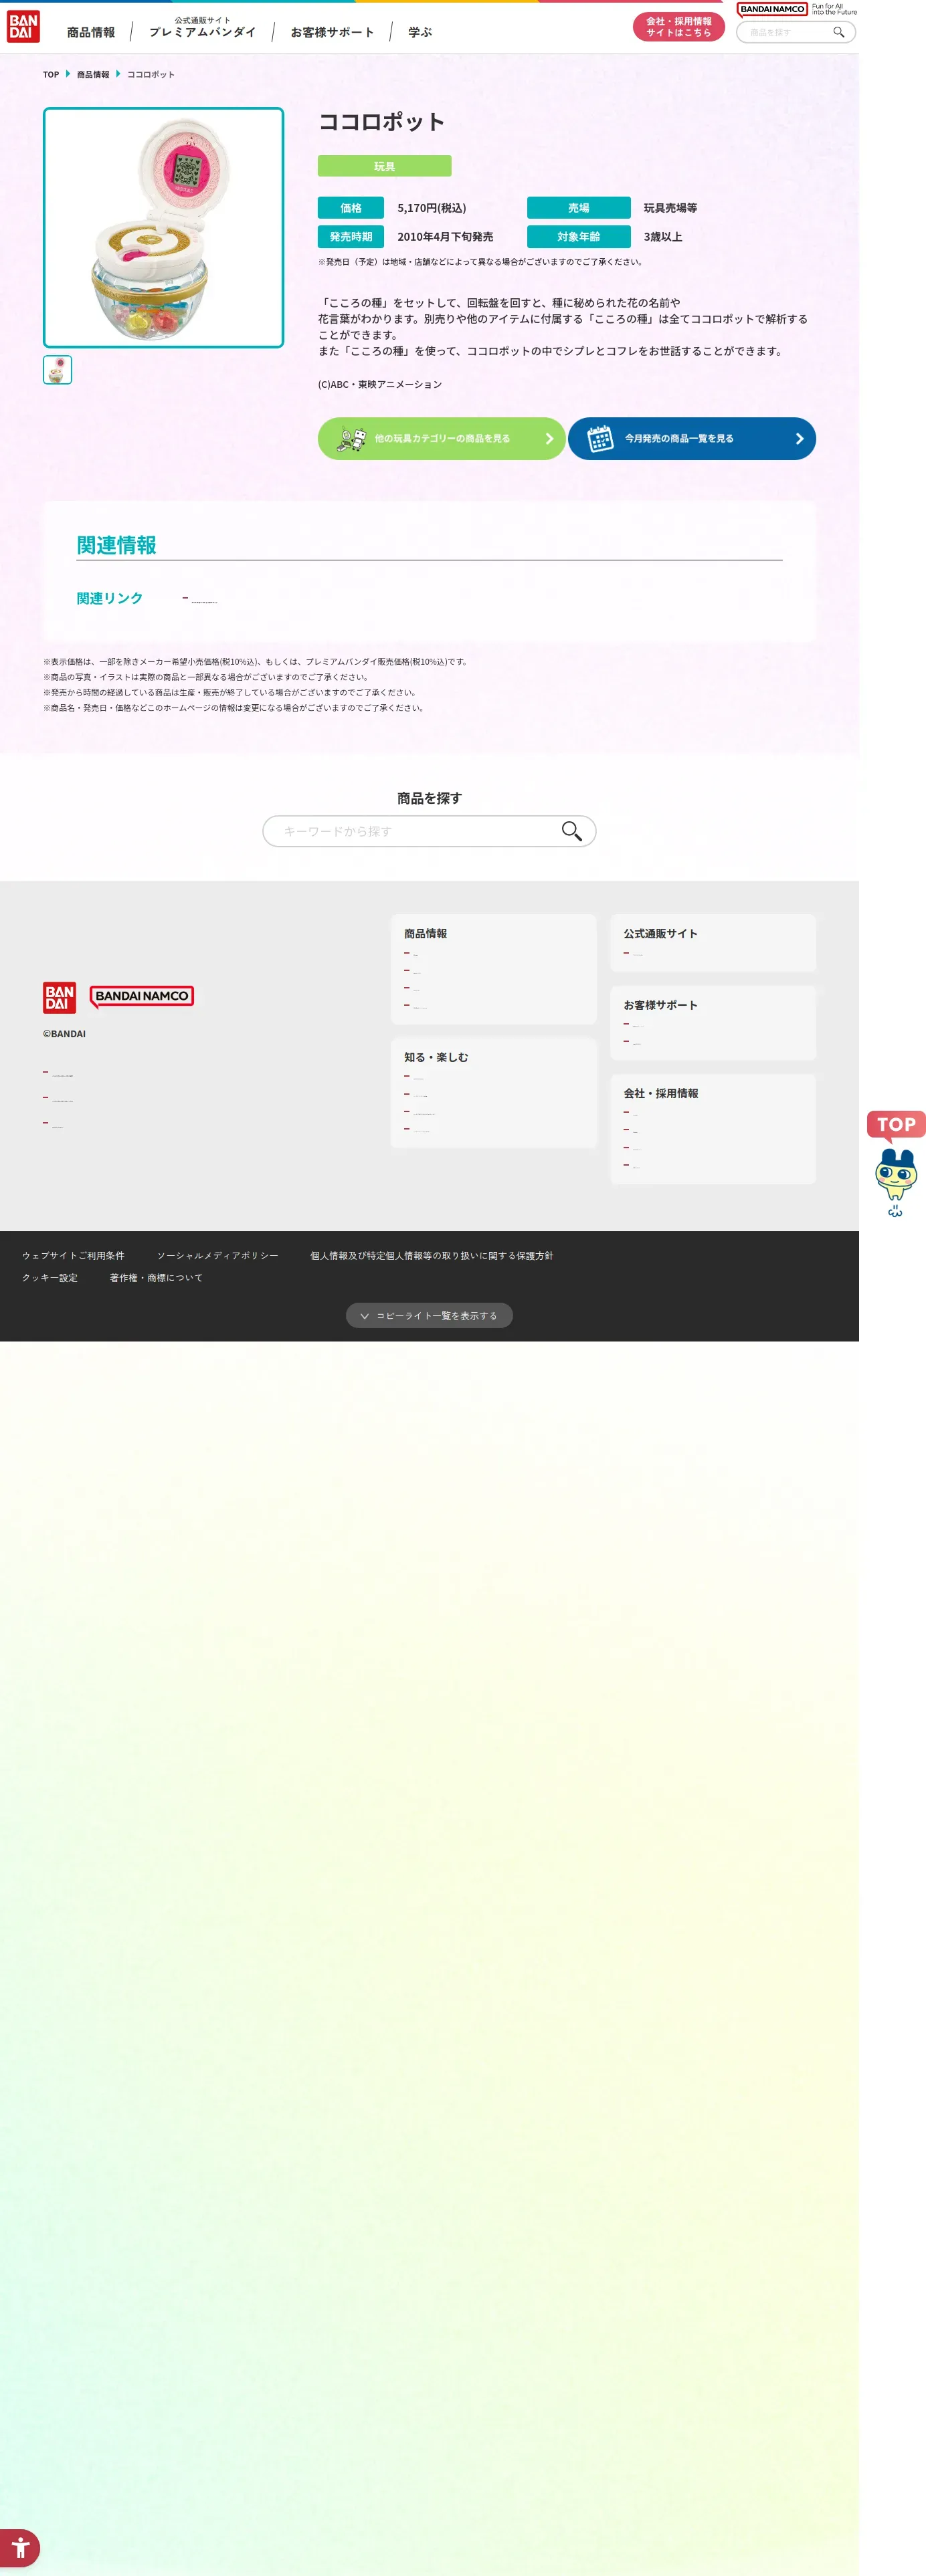Viewport: 926px width, 2576px height.
Task: Click the TOP back-to-top character icon
Action: pyautogui.click(x=895, y=1164)
